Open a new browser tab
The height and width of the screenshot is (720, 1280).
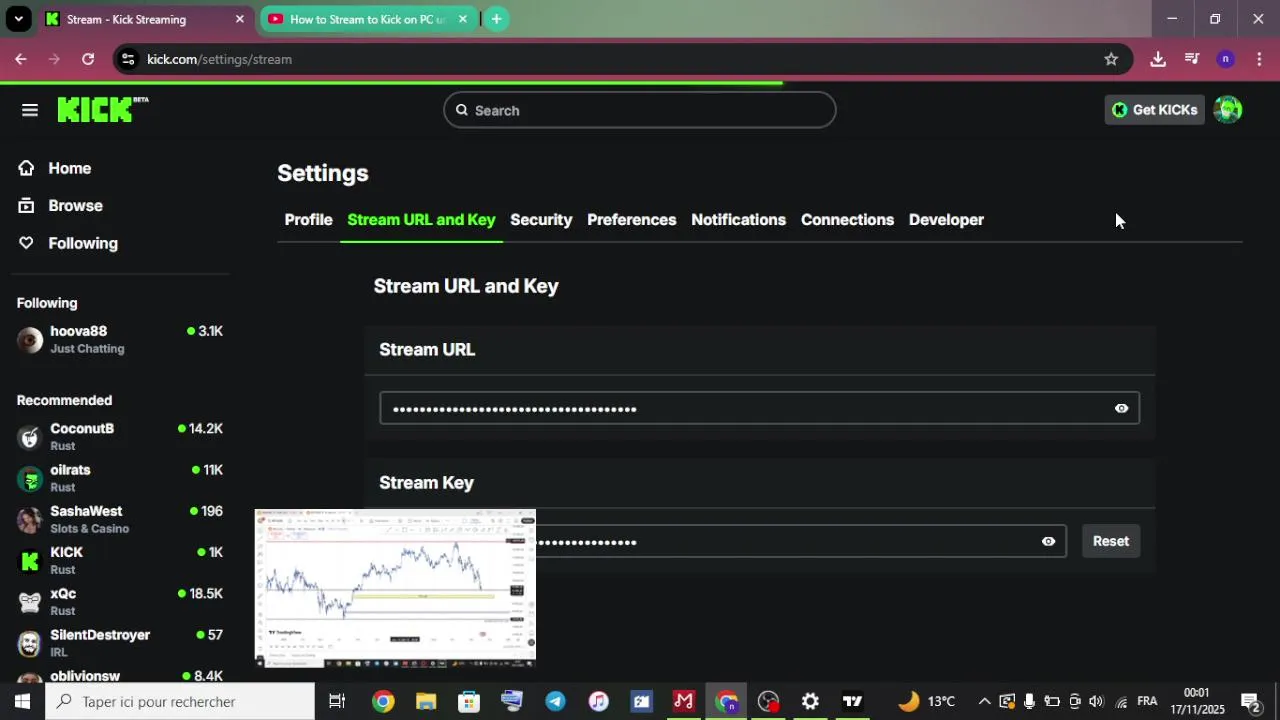coord(496,19)
